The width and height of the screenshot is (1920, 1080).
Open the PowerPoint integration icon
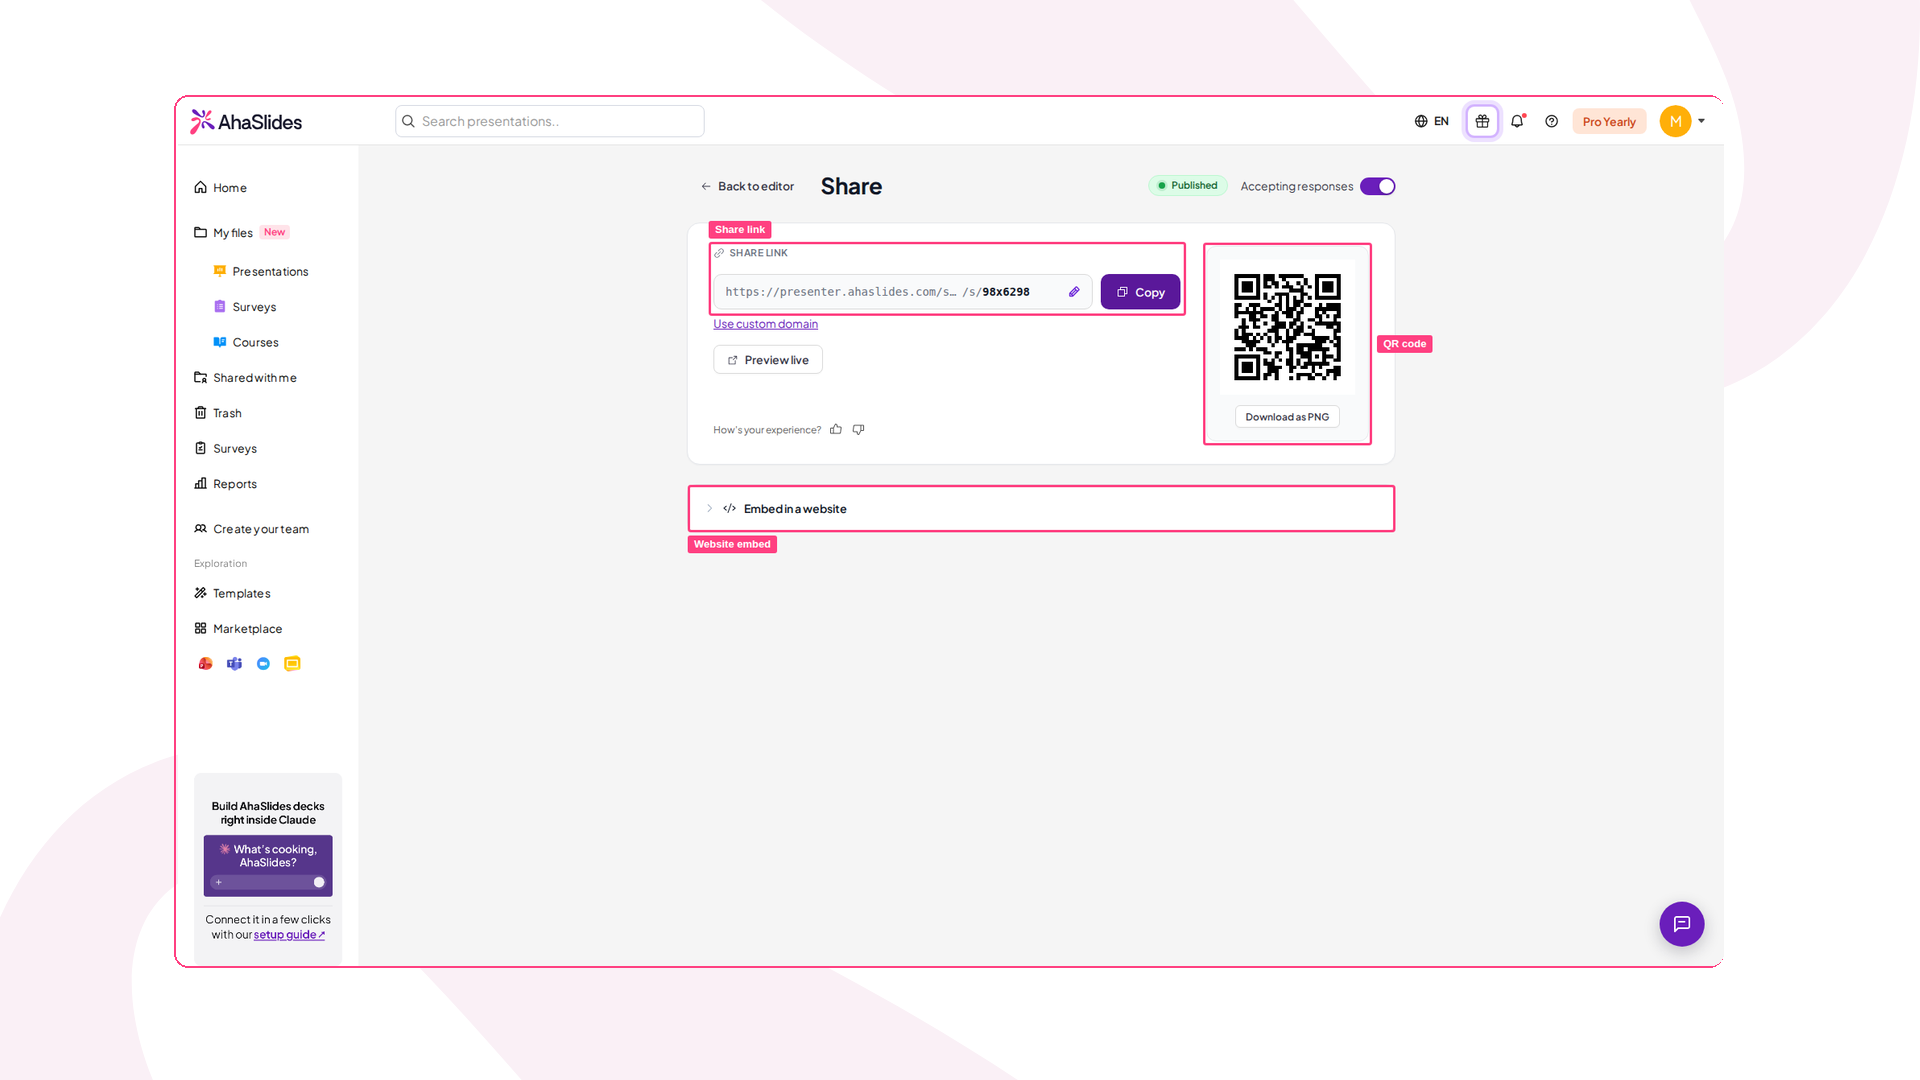(x=205, y=663)
